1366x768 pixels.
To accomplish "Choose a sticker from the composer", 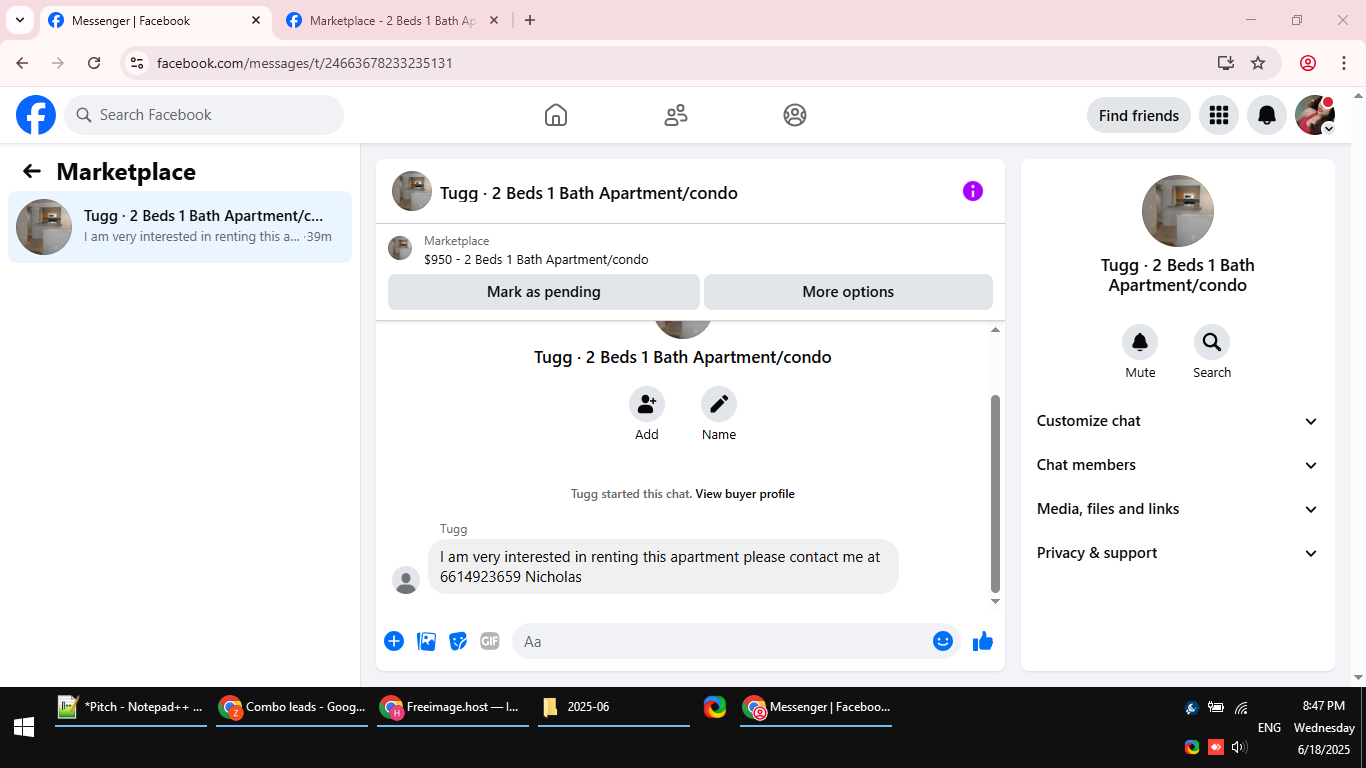I will click(x=458, y=641).
